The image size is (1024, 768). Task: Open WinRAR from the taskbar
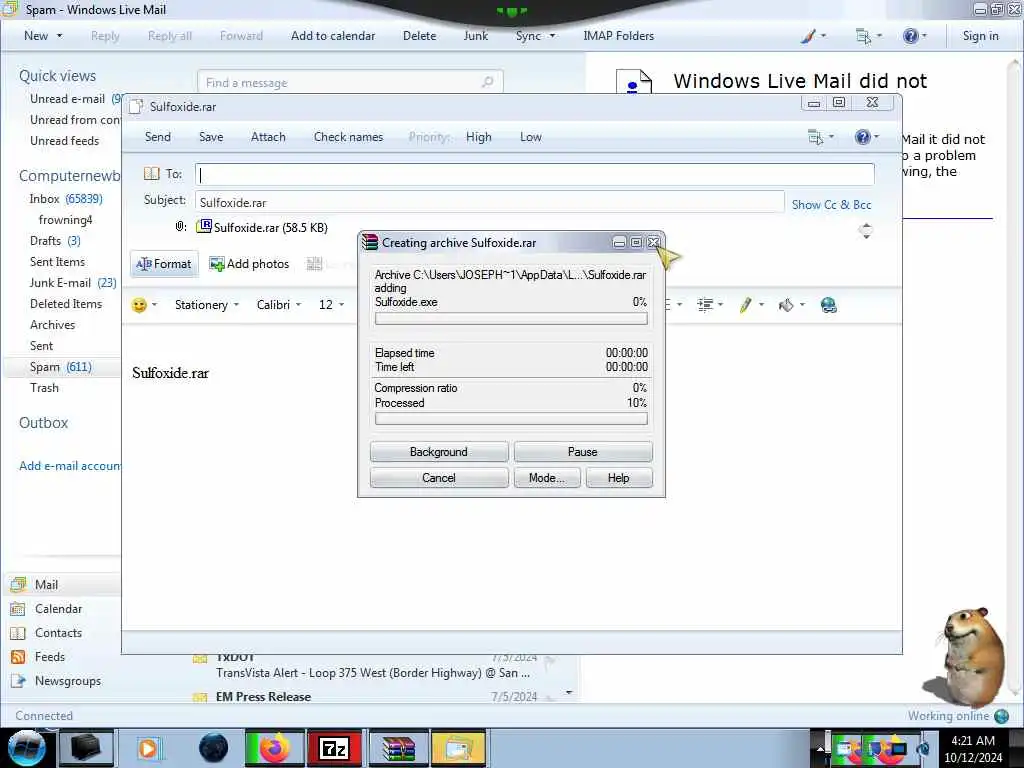[x=398, y=748]
